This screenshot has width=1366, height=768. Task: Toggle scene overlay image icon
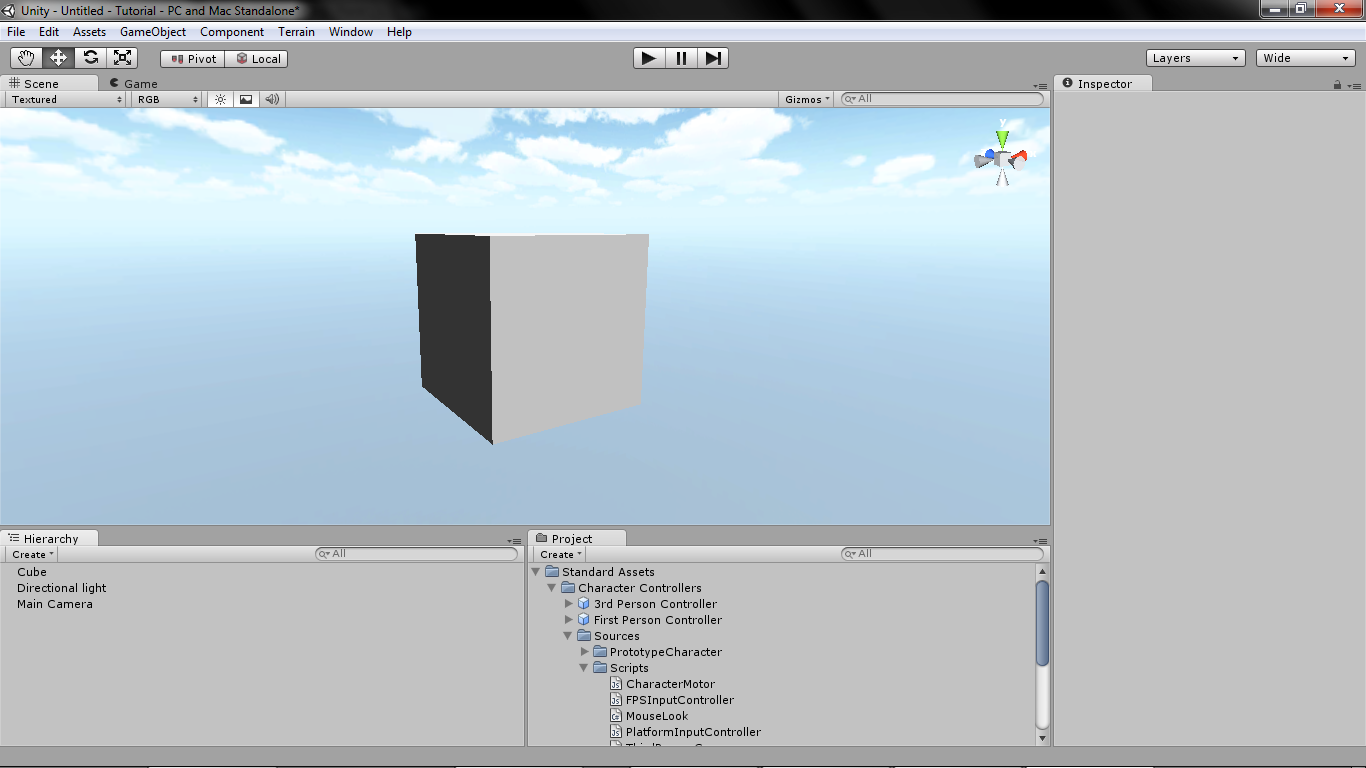click(x=246, y=99)
